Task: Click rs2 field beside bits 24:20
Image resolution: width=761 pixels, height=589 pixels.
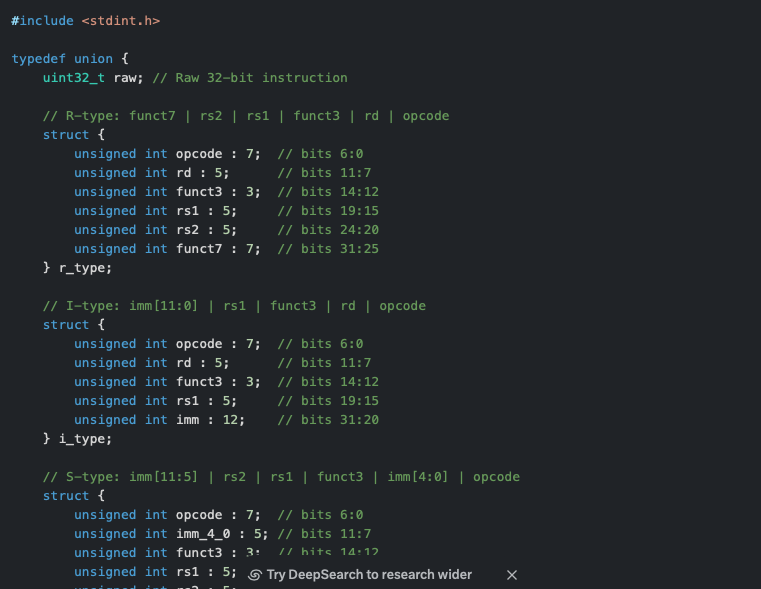Action: (155, 230)
